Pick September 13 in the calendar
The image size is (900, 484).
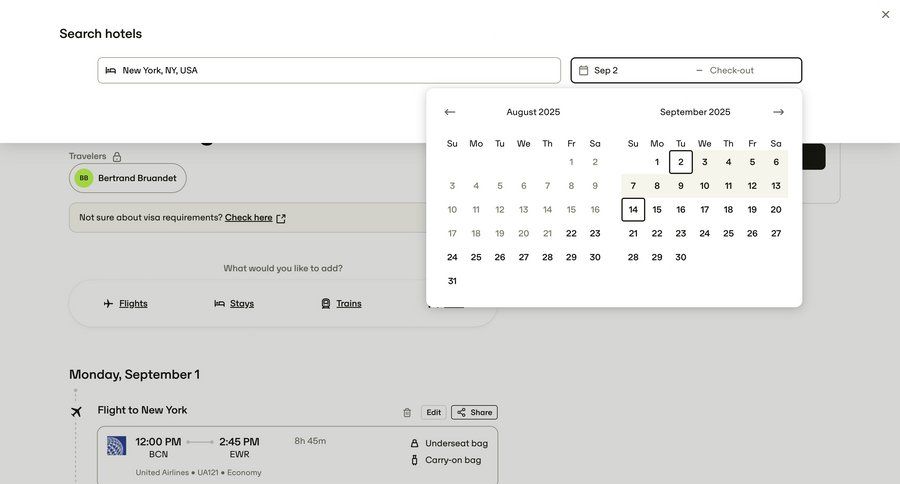point(776,186)
